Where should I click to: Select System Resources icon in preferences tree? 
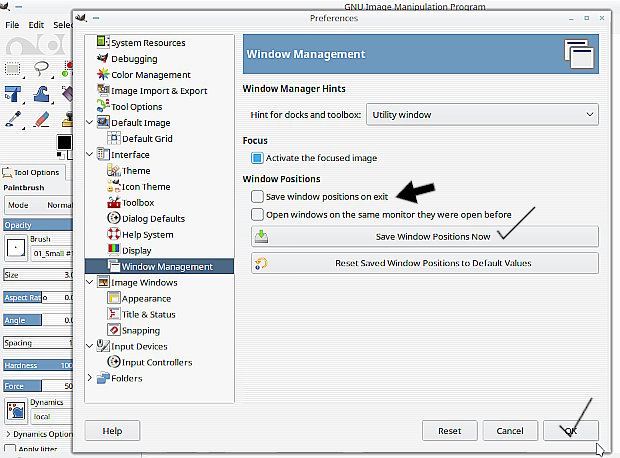click(x=103, y=42)
